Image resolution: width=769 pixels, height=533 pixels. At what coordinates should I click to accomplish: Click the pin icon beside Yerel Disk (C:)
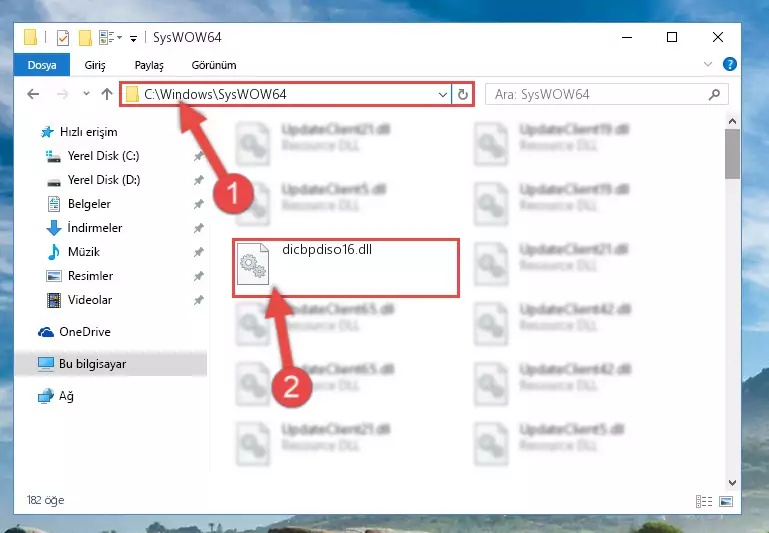198,156
